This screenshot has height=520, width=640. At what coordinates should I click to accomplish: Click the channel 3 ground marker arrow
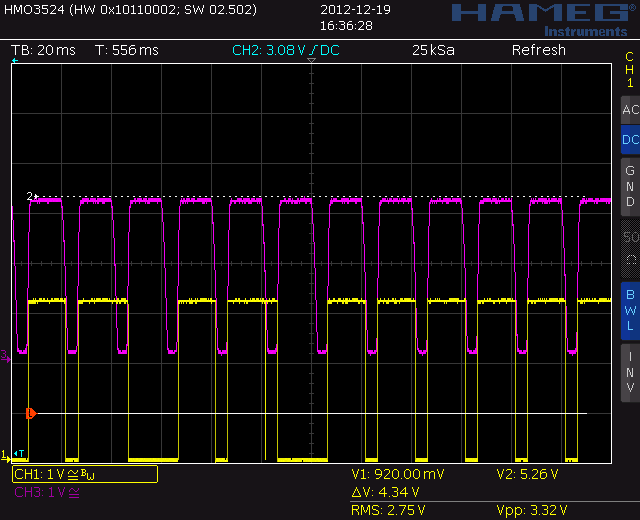[5, 356]
